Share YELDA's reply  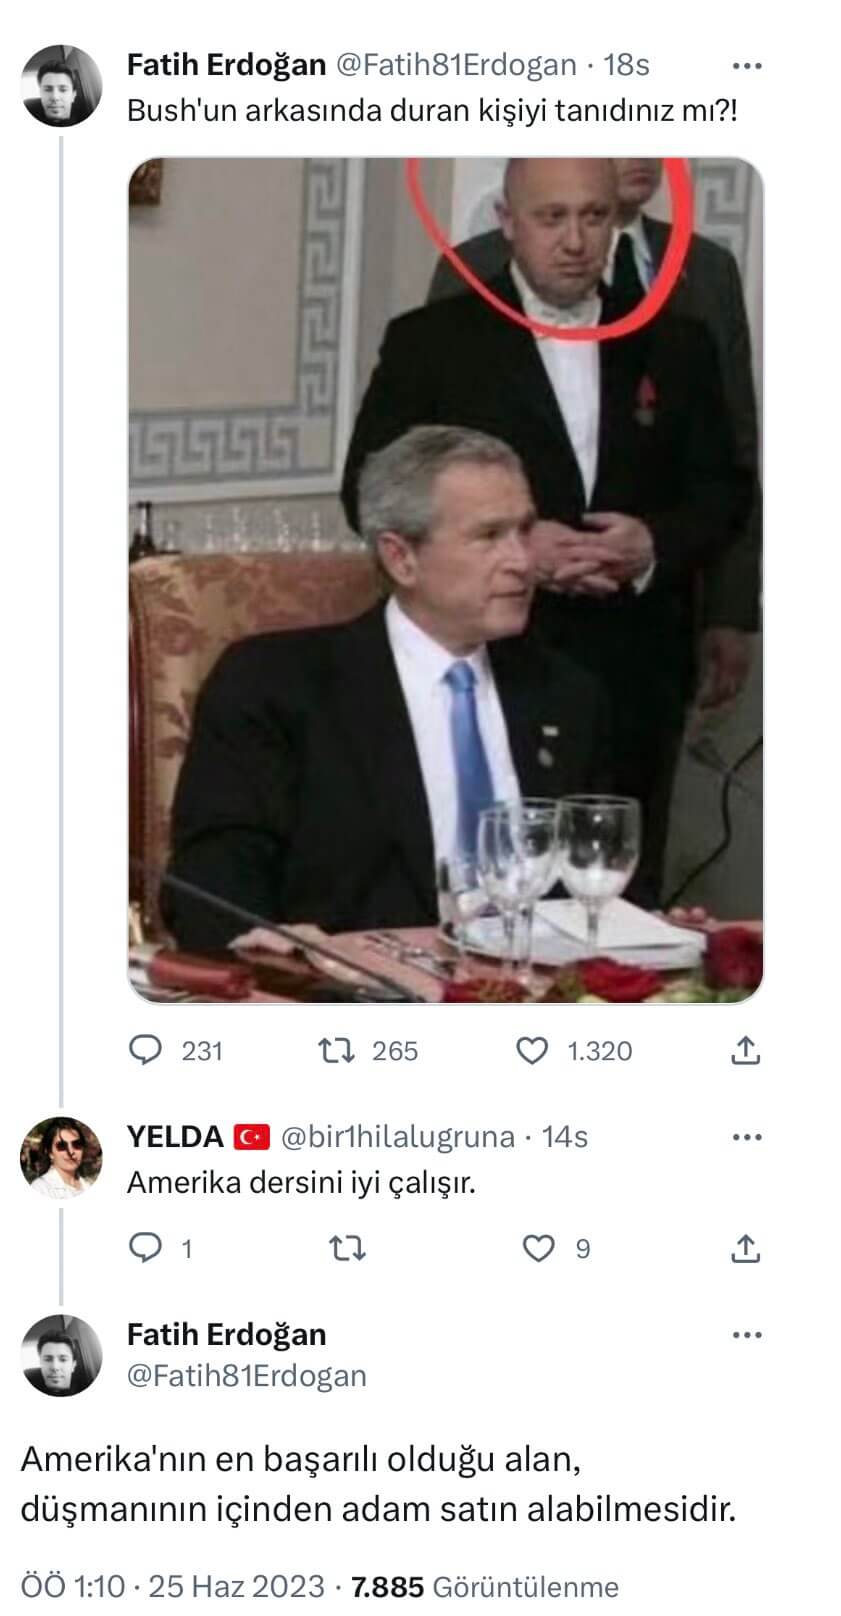pyautogui.click(x=746, y=1249)
